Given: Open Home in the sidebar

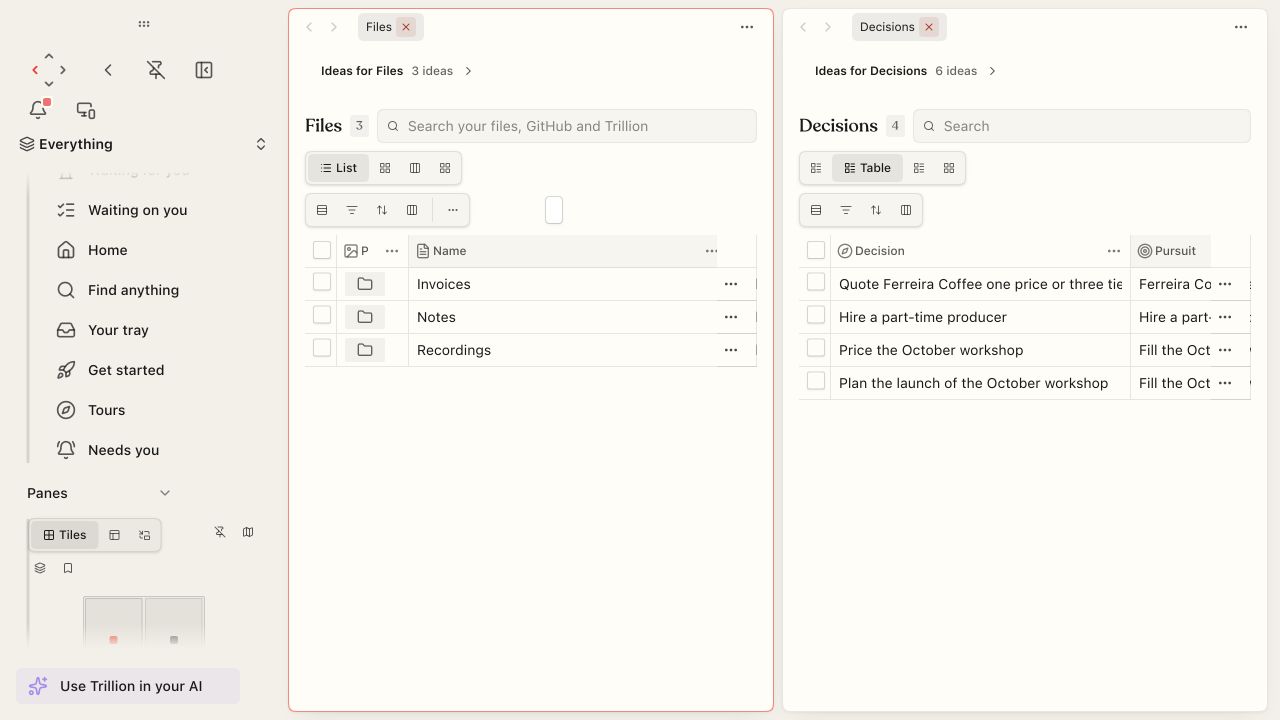Looking at the screenshot, I should pos(108,250).
